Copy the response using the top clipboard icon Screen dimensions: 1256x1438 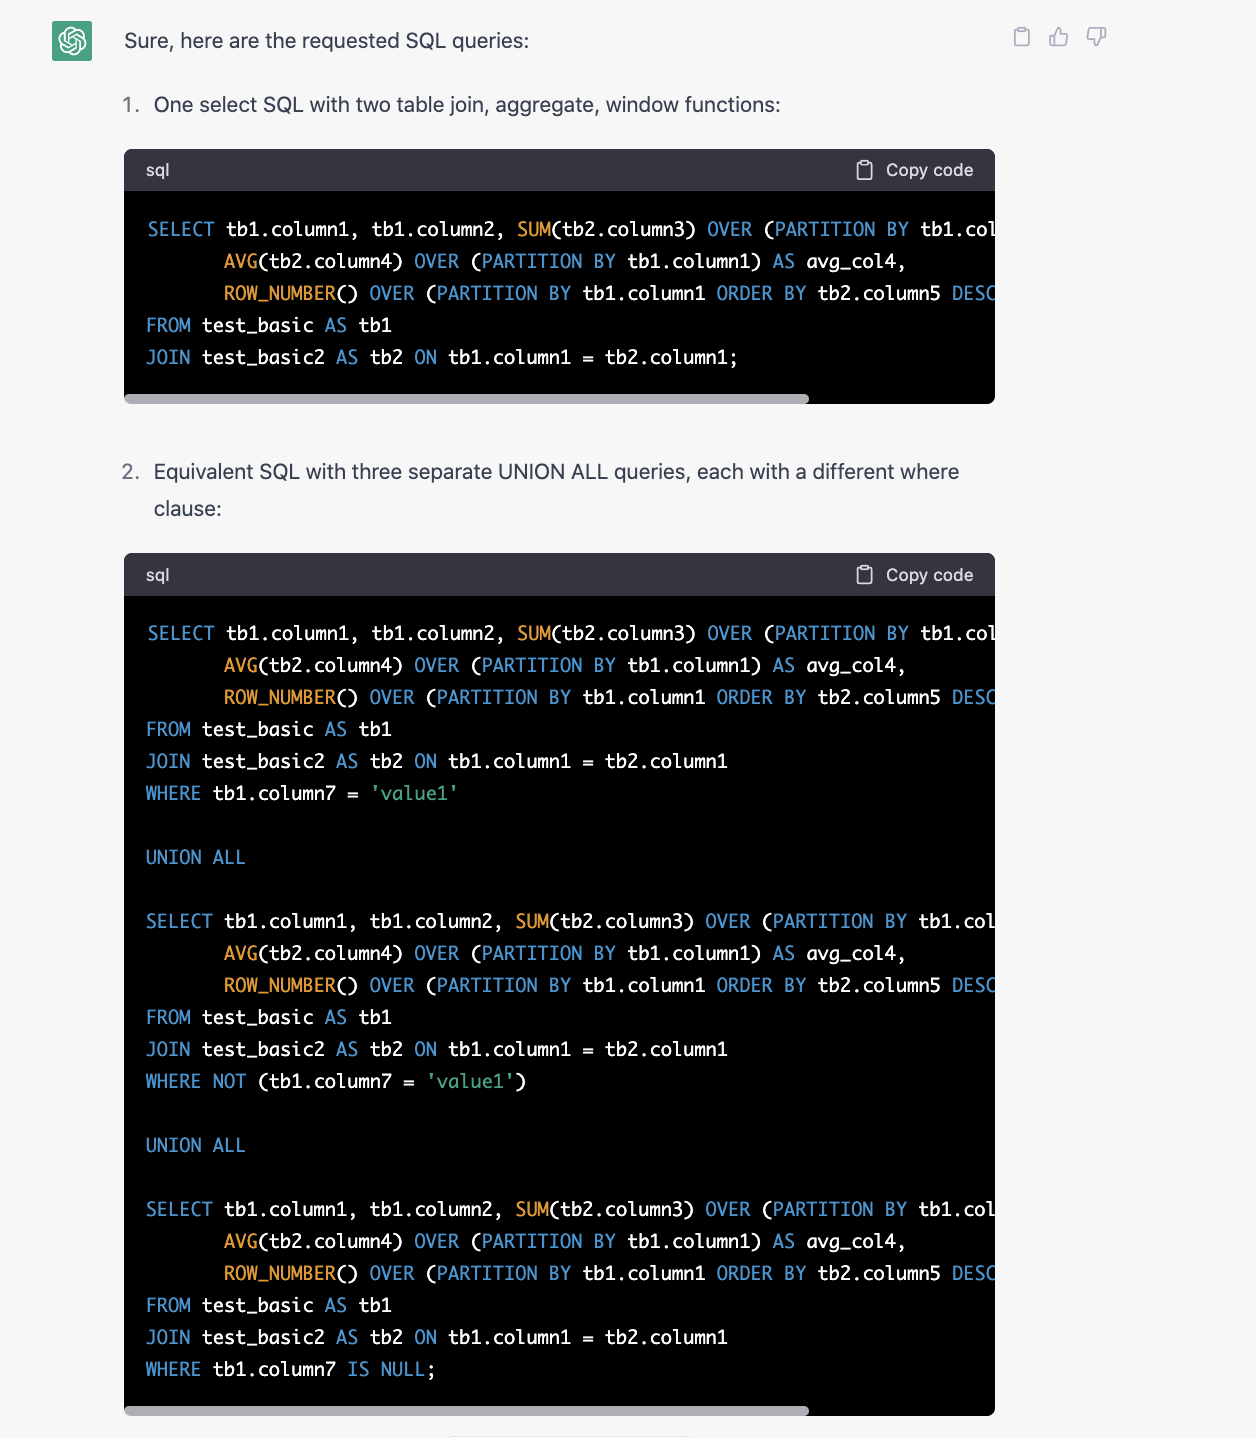1021,37
